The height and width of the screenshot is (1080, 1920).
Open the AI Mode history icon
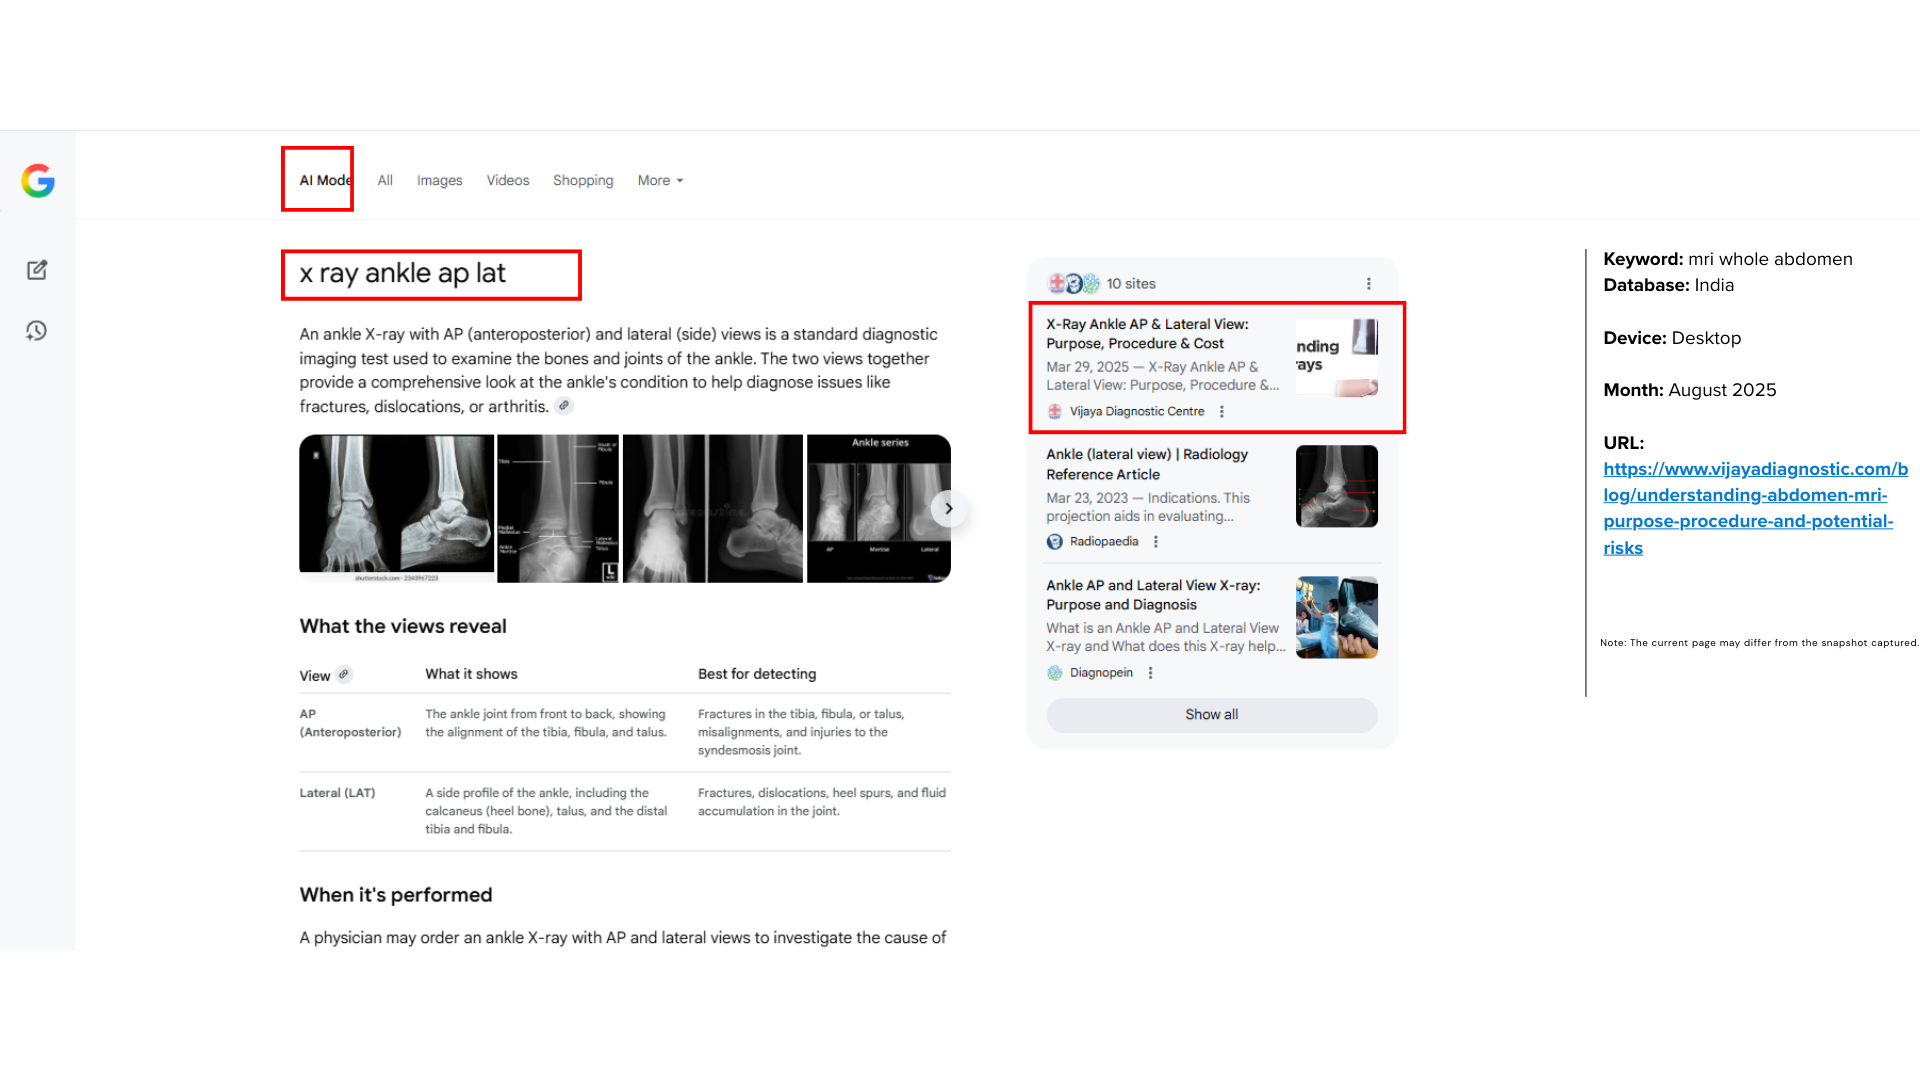(37, 331)
